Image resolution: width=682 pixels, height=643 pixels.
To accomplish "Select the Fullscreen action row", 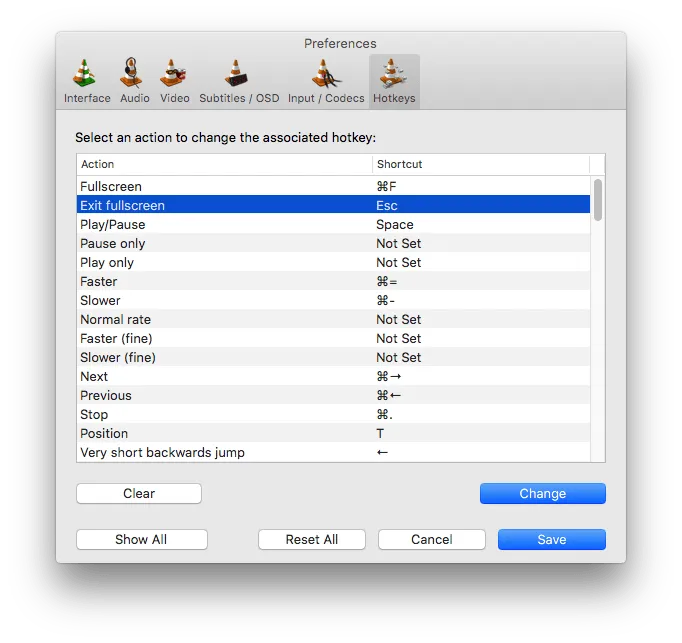I will point(333,186).
